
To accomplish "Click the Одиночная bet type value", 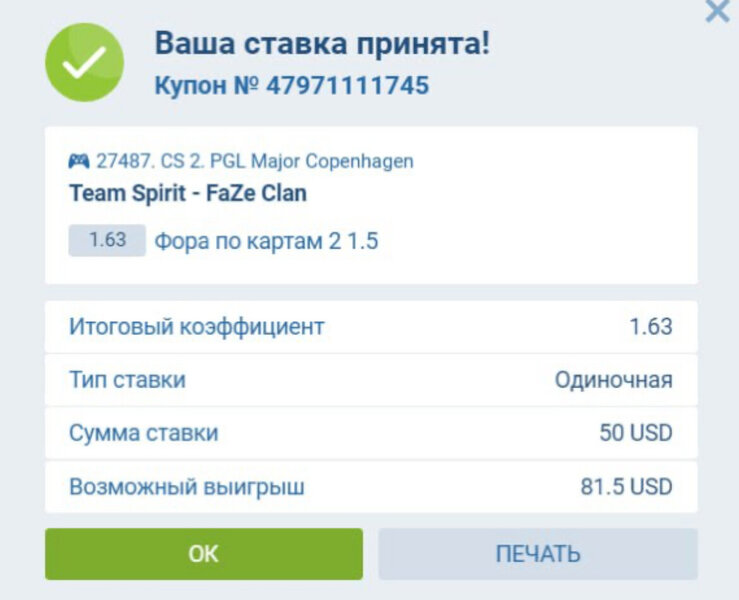I will pyautogui.click(x=613, y=380).
